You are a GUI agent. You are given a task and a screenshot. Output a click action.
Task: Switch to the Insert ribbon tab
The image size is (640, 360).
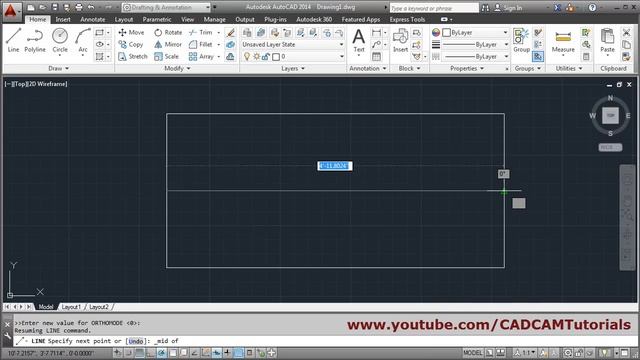point(63,19)
